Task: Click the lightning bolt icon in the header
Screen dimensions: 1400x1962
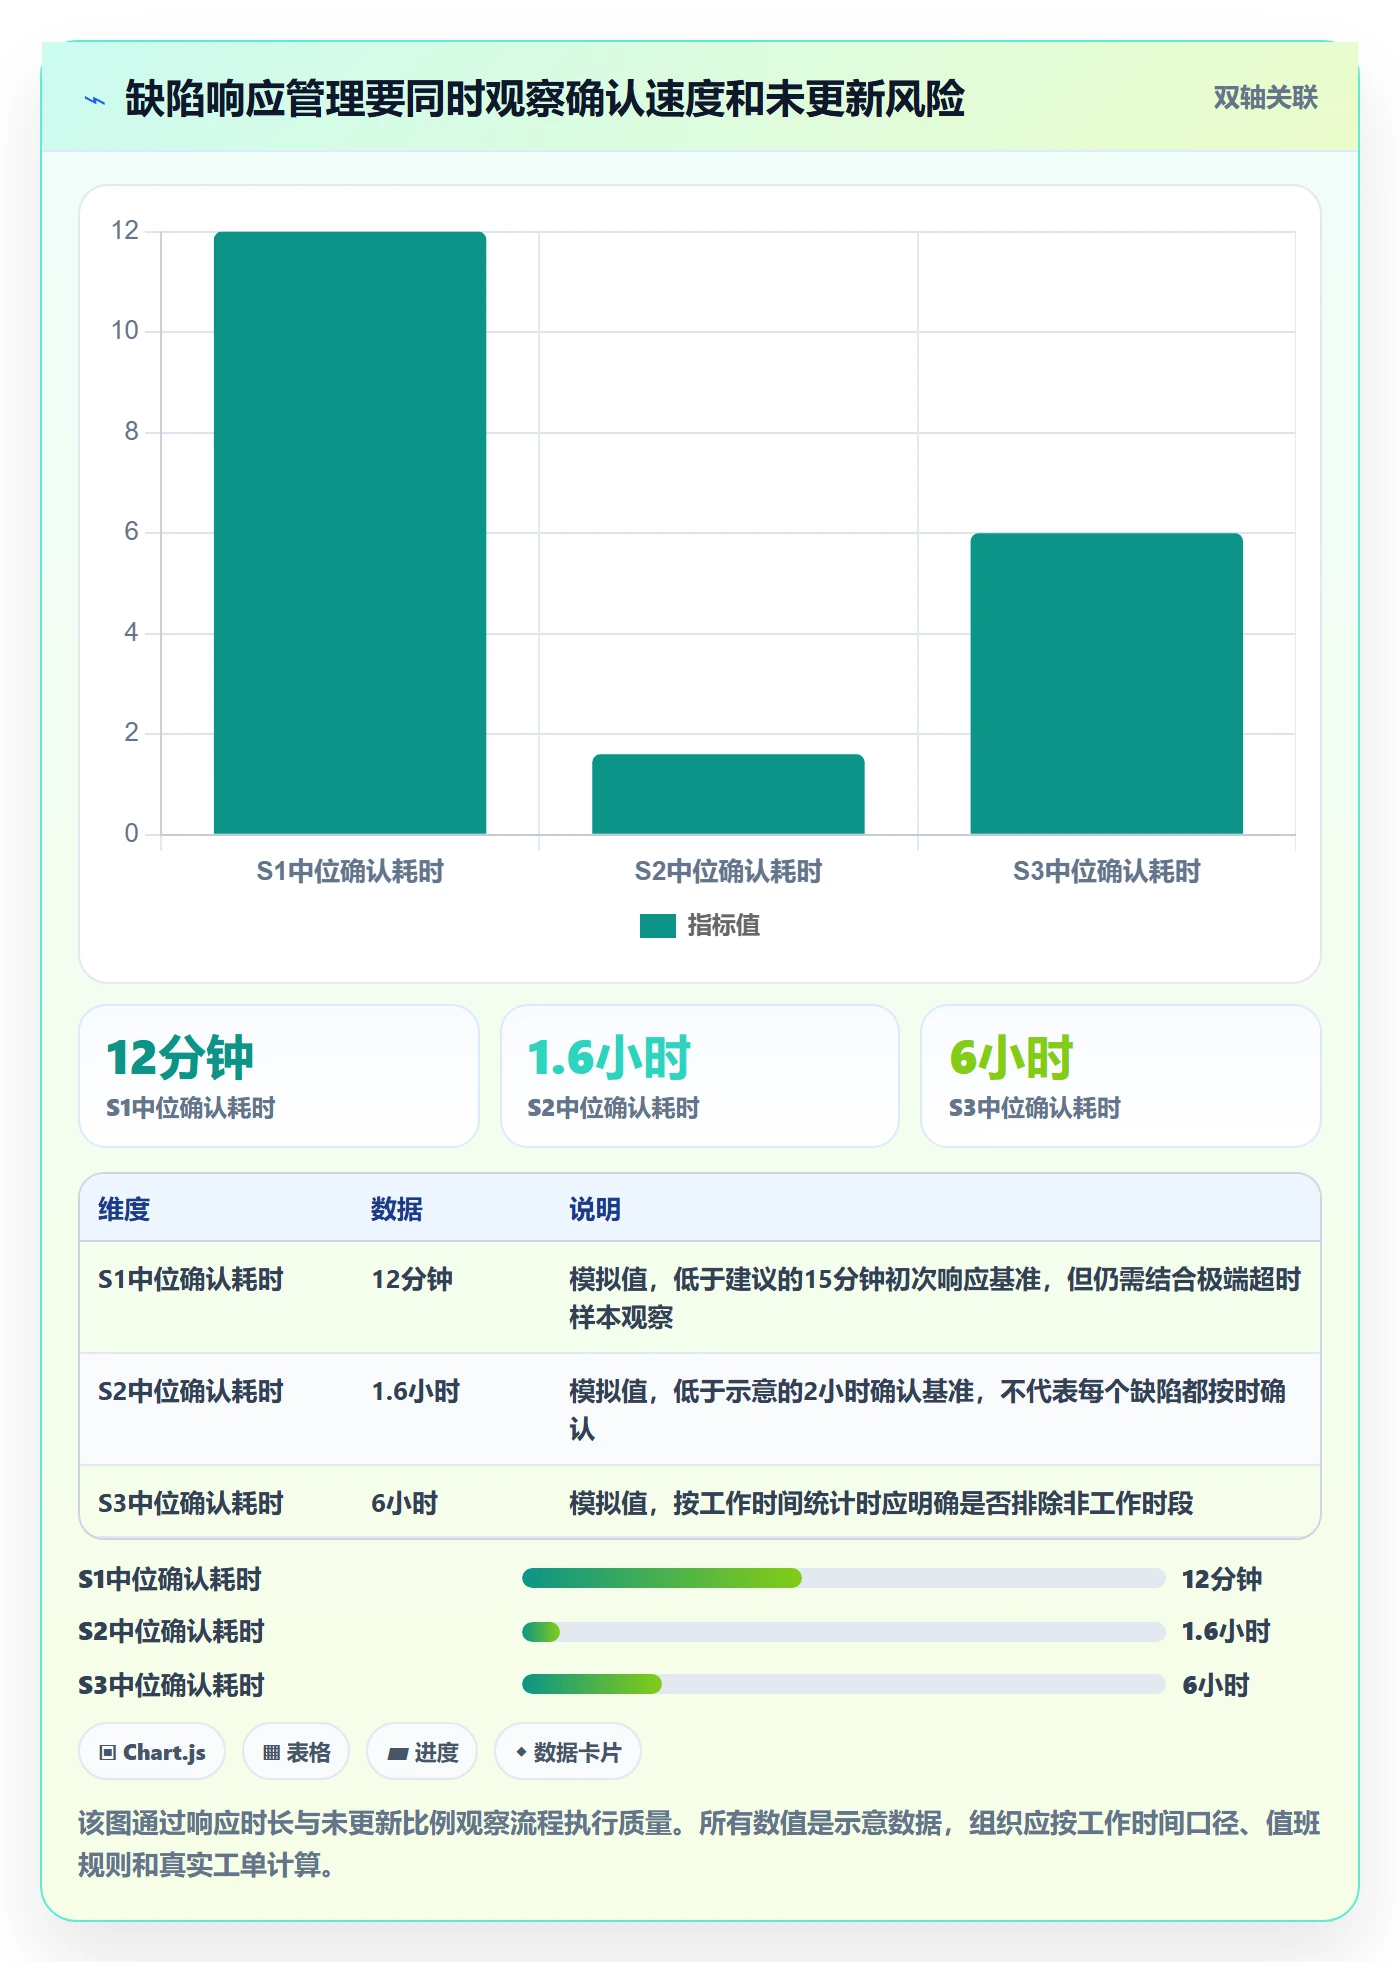Action: 95,100
